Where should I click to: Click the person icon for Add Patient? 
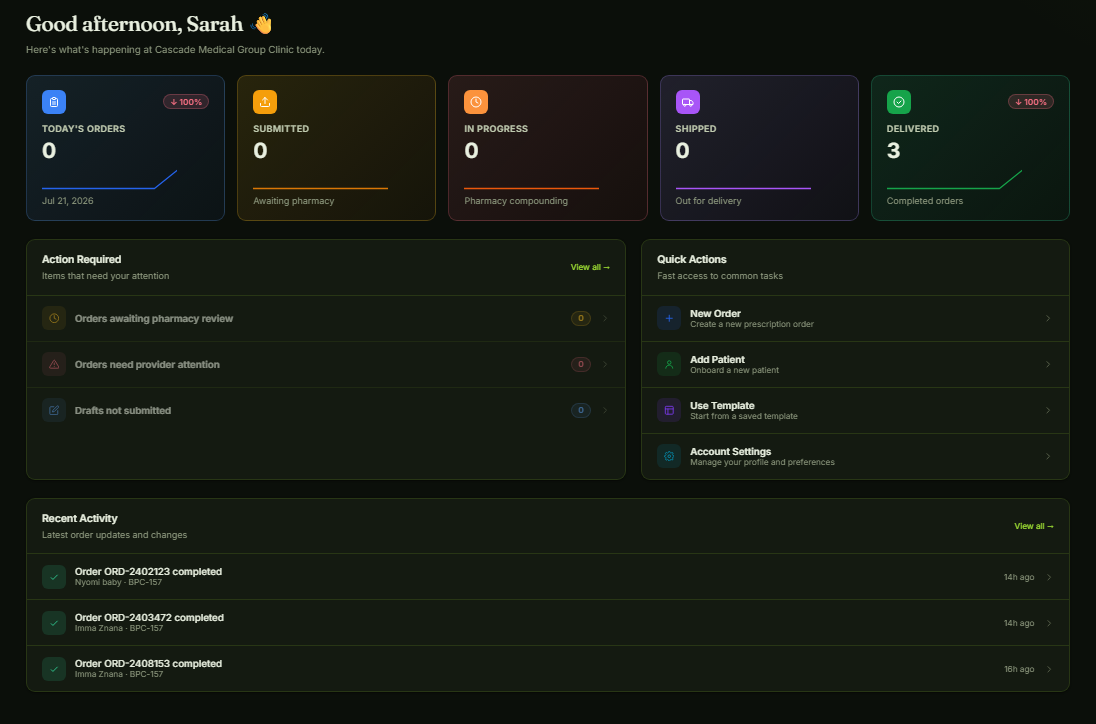[x=669, y=364]
